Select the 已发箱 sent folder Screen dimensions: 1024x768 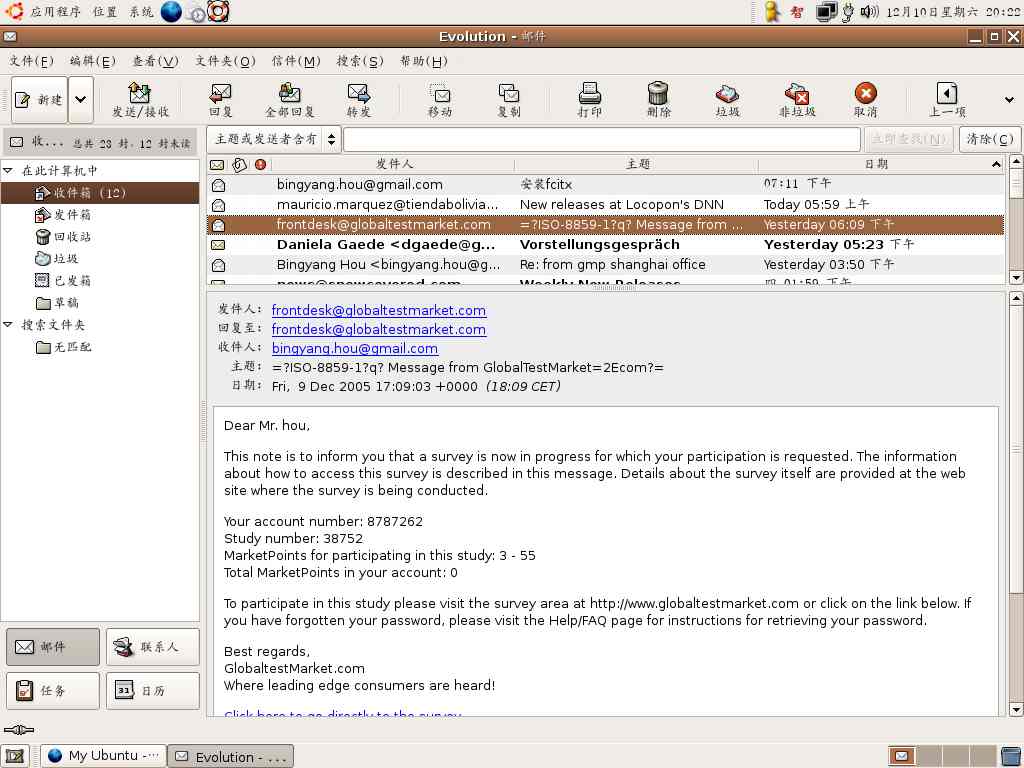coord(63,281)
